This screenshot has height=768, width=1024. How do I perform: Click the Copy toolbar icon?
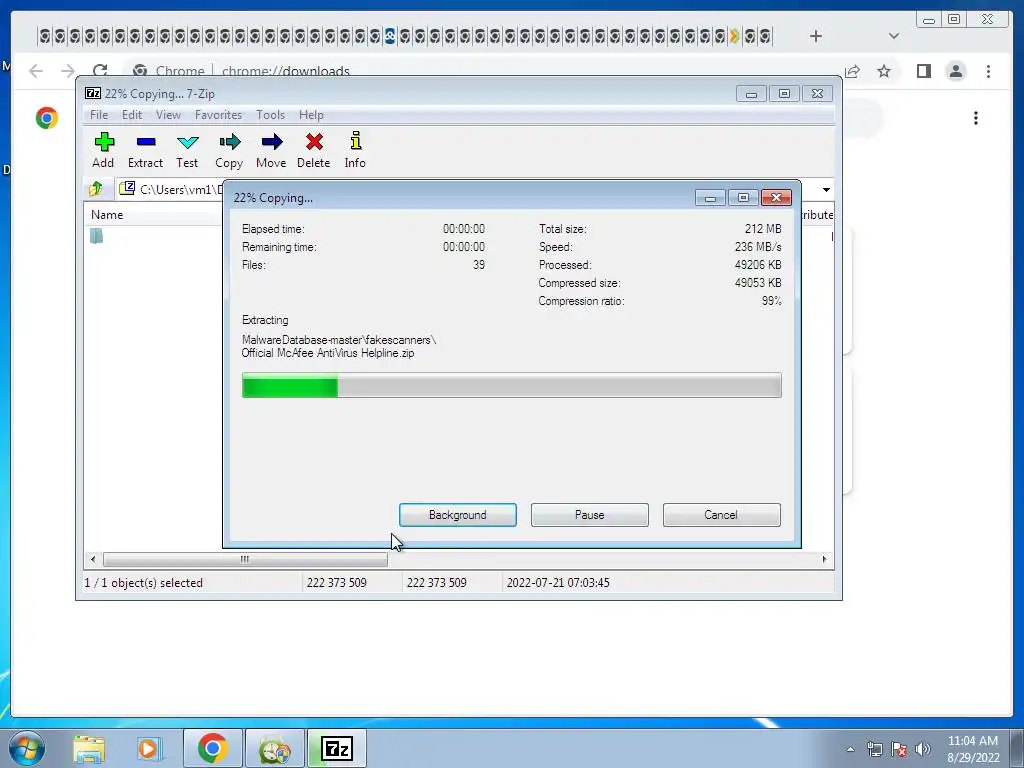pyautogui.click(x=229, y=150)
